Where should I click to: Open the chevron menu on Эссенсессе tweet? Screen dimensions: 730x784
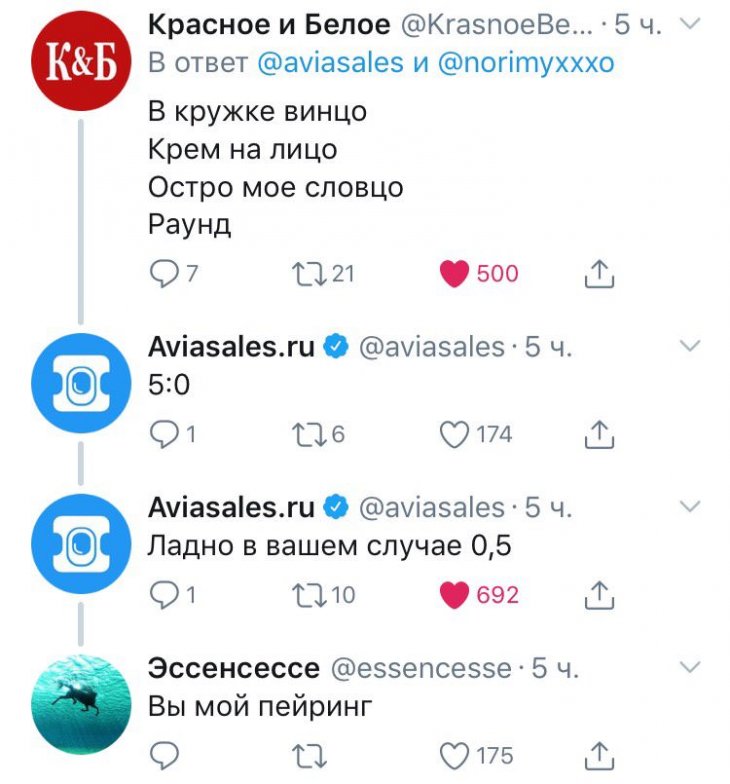click(x=689, y=666)
